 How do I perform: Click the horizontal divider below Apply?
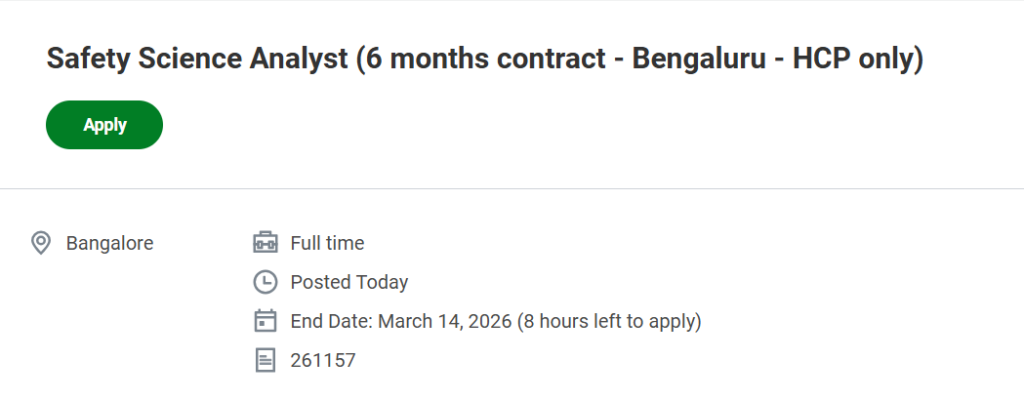coord(512,188)
